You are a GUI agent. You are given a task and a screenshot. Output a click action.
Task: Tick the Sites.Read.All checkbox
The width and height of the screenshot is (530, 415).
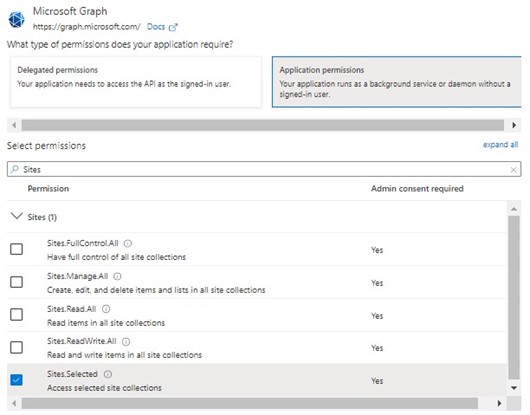[17, 314]
